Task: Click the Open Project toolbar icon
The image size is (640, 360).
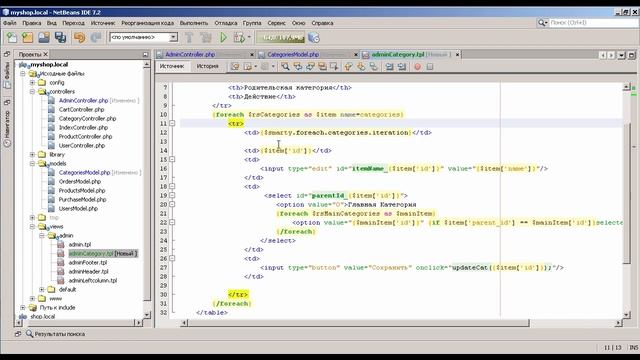Action: coord(44,38)
